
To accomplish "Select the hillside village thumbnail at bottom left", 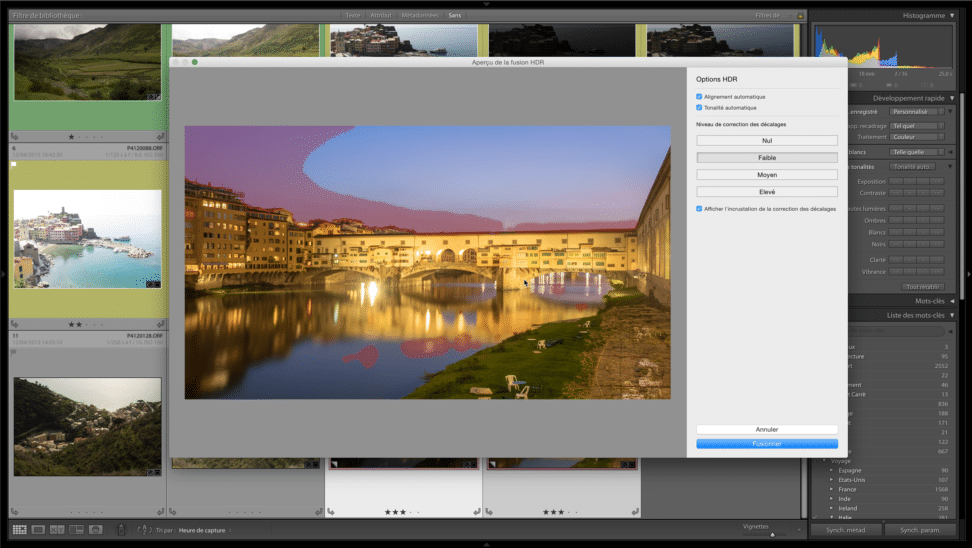I will [87, 426].
